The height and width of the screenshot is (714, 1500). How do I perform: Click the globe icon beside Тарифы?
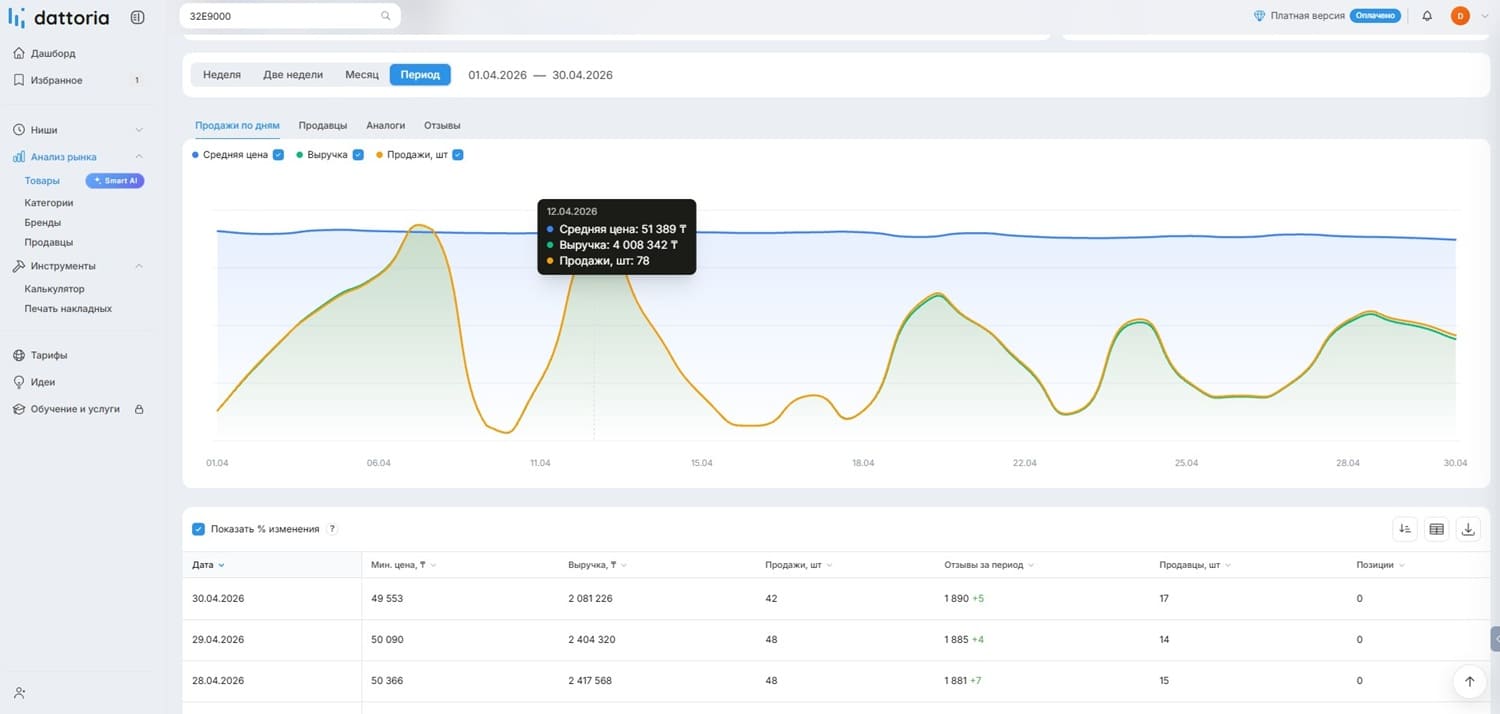[x=19, y=355]
